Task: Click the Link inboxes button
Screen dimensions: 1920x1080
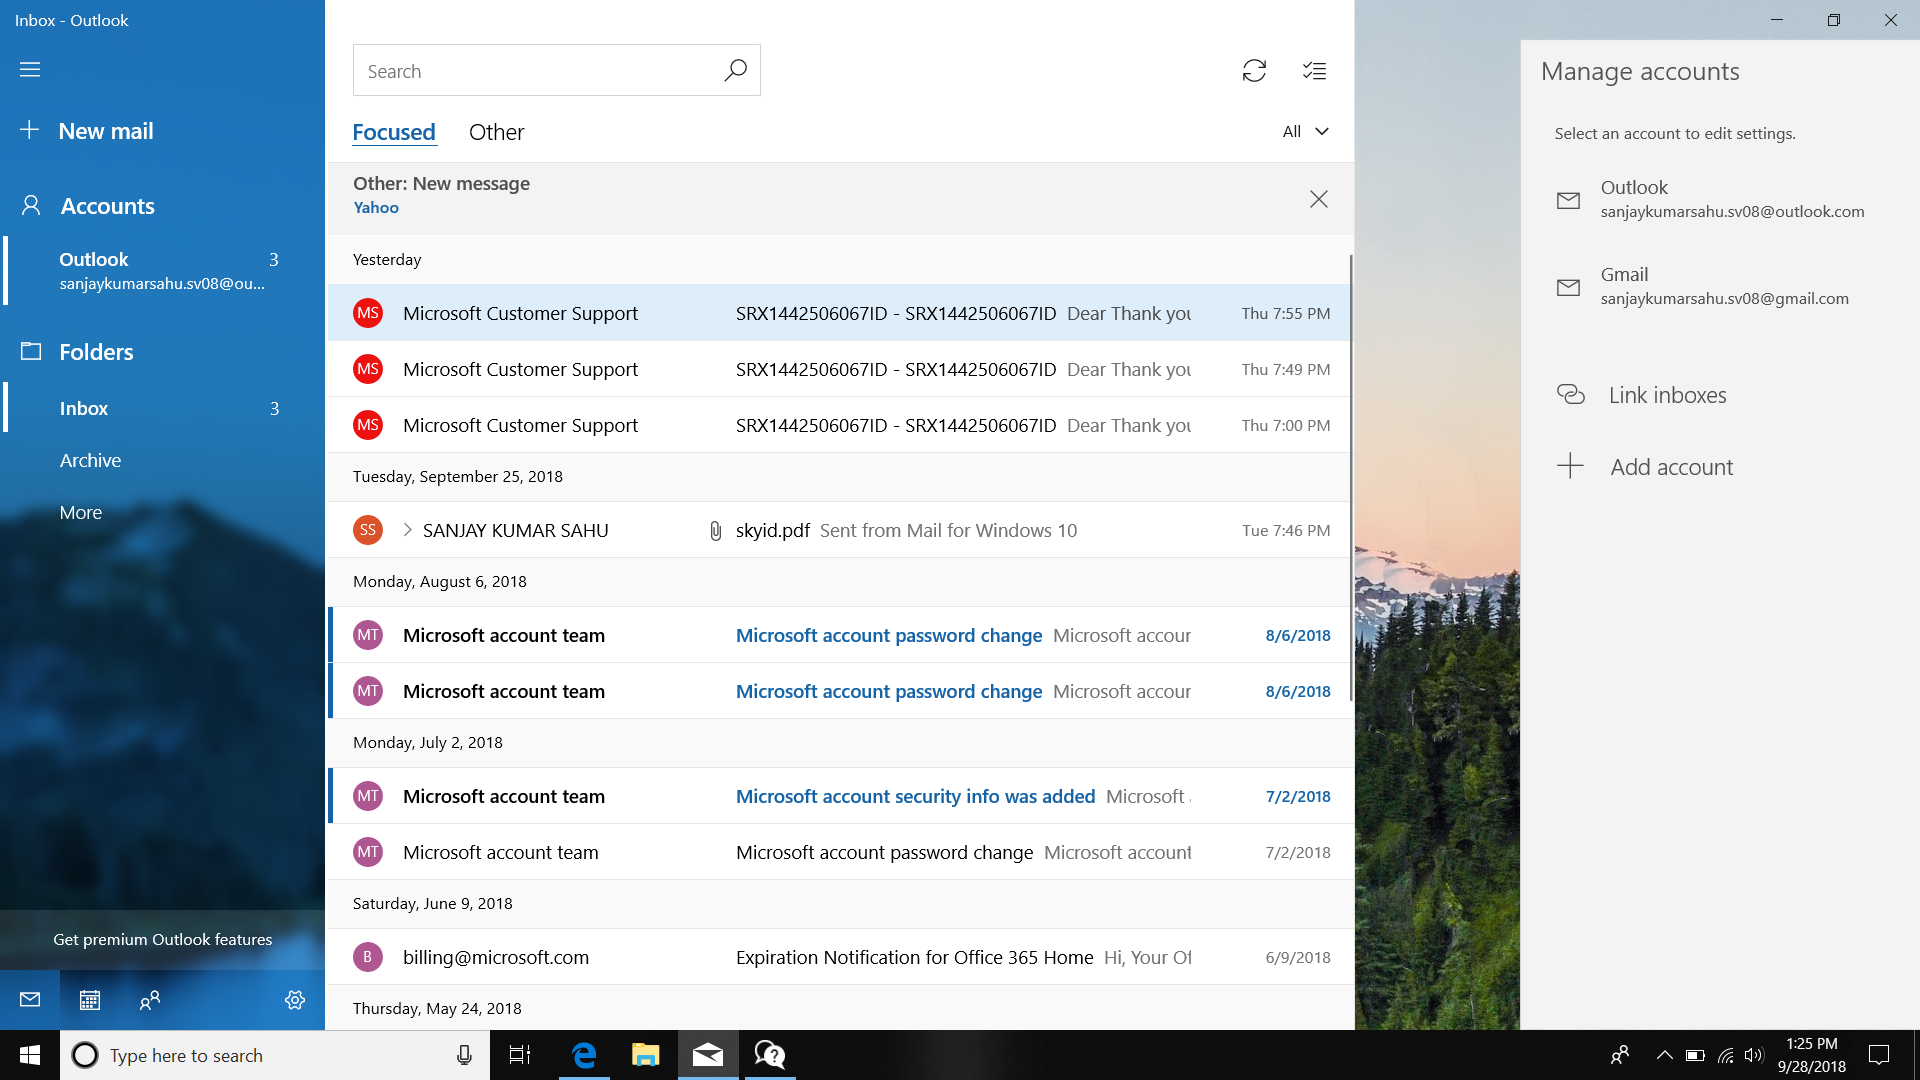Action: pos(1667,393)
